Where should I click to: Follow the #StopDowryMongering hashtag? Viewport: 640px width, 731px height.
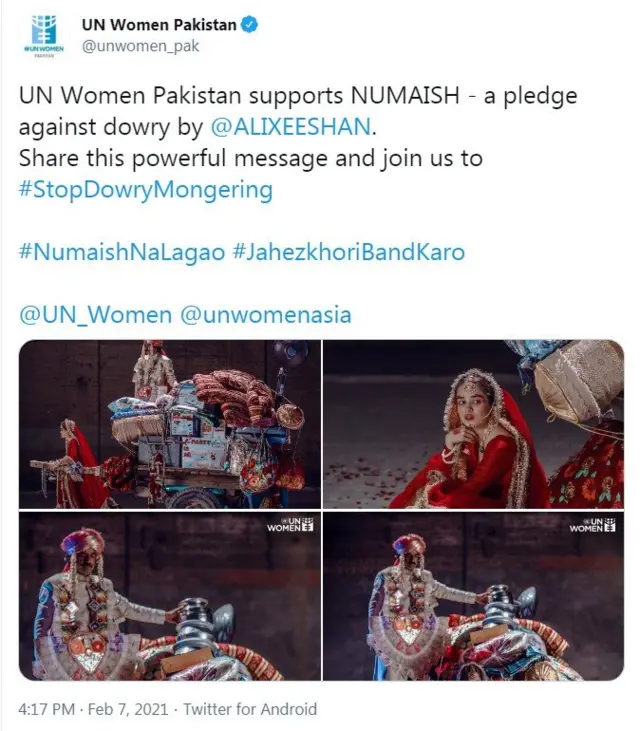145,190
